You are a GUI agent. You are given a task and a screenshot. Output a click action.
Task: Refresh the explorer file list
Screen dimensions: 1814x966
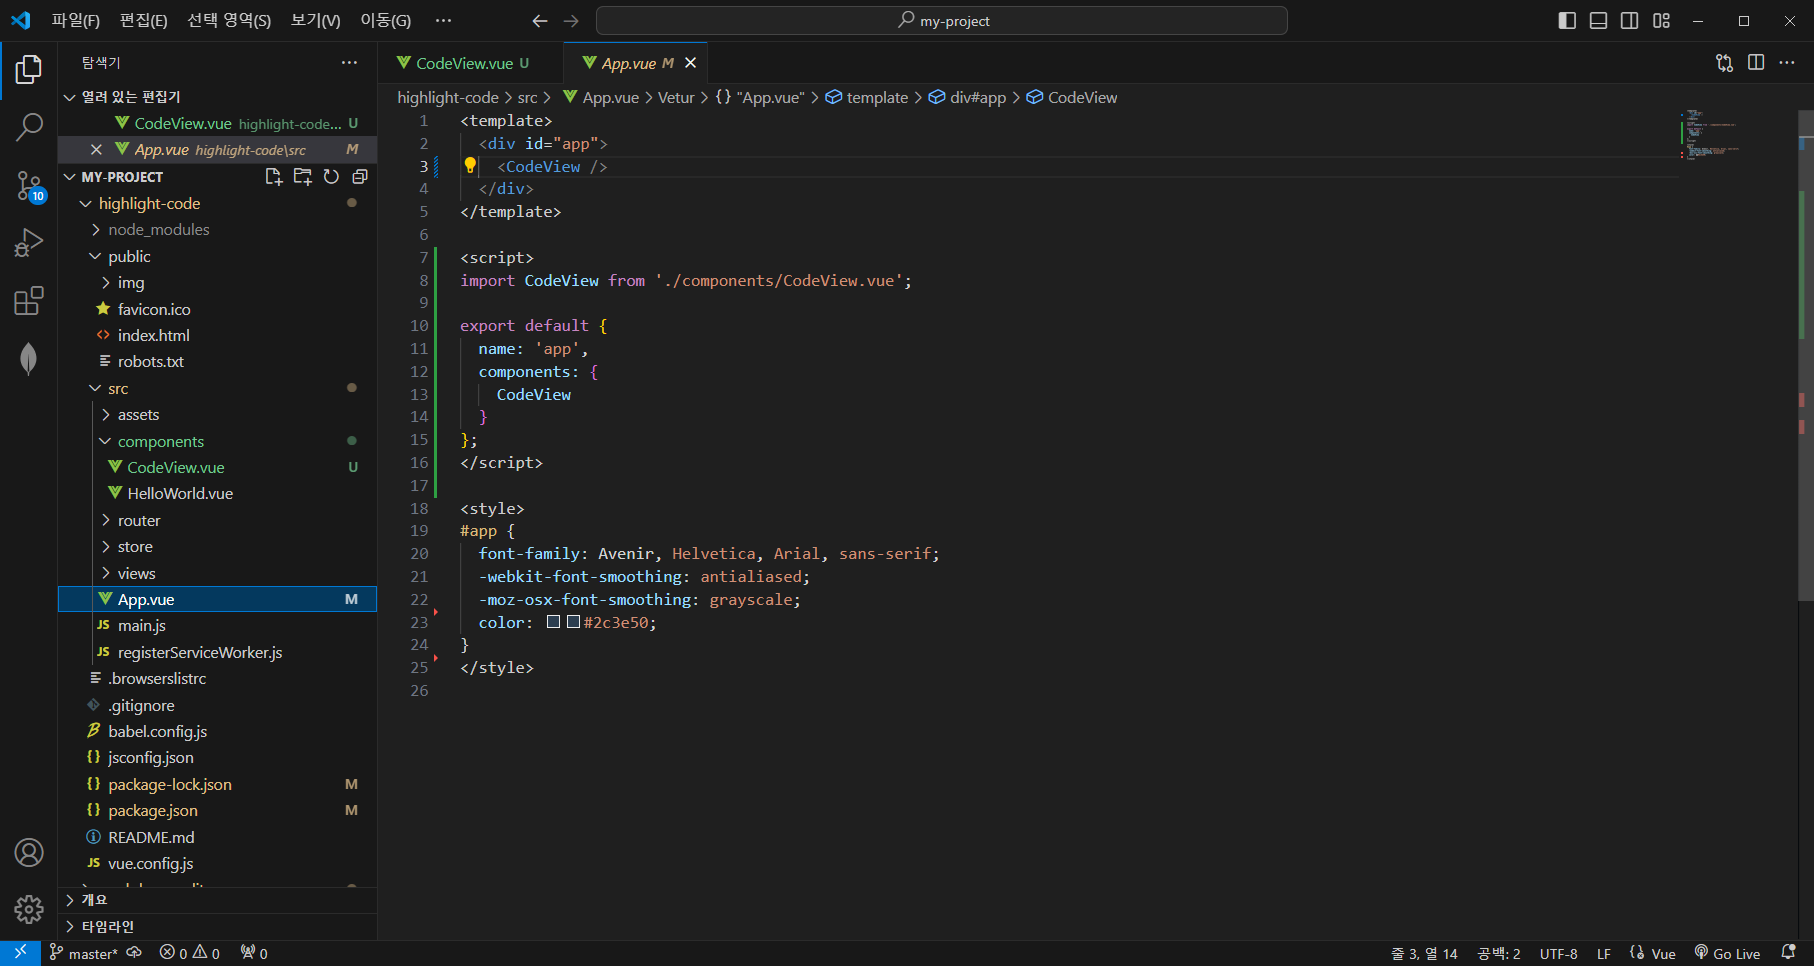click(x=331, y=176)
